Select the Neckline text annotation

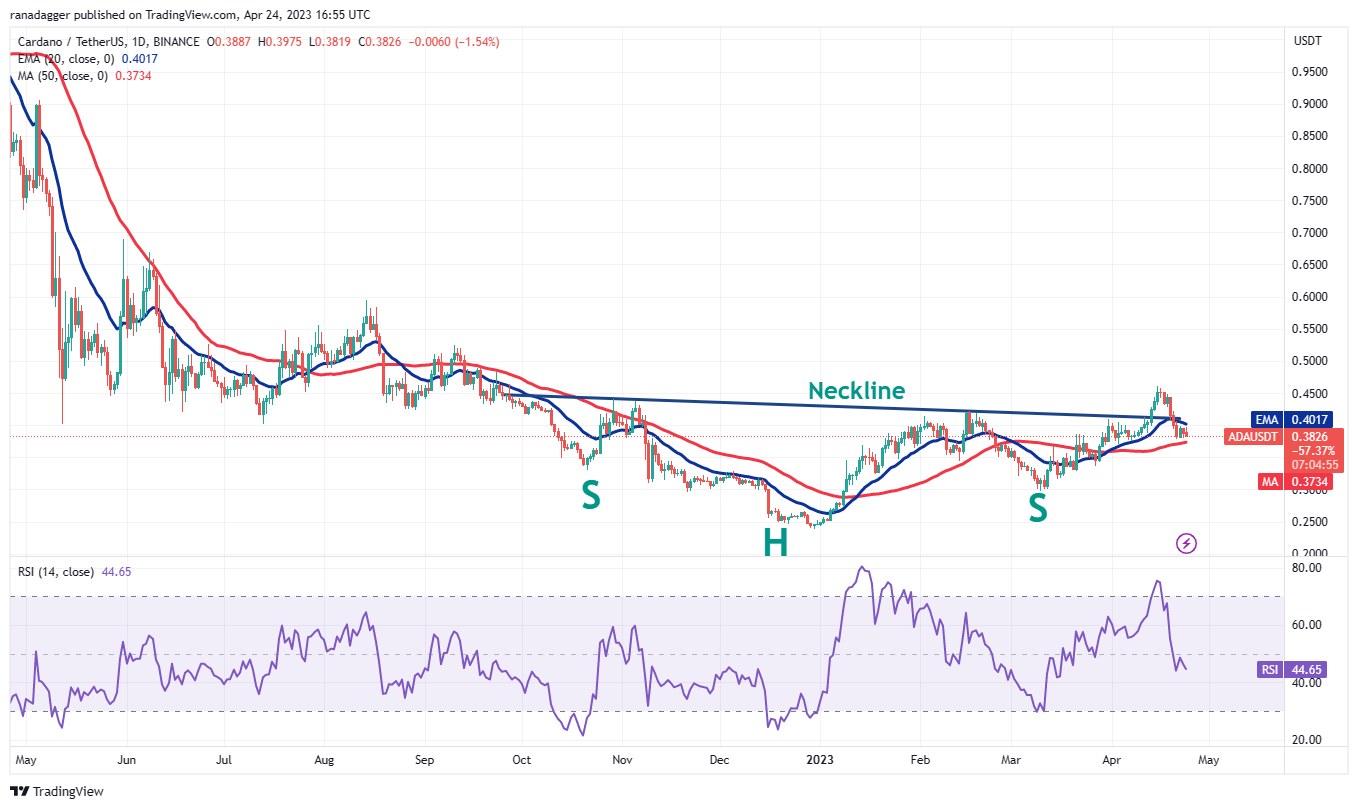click(x=857, y=391)
